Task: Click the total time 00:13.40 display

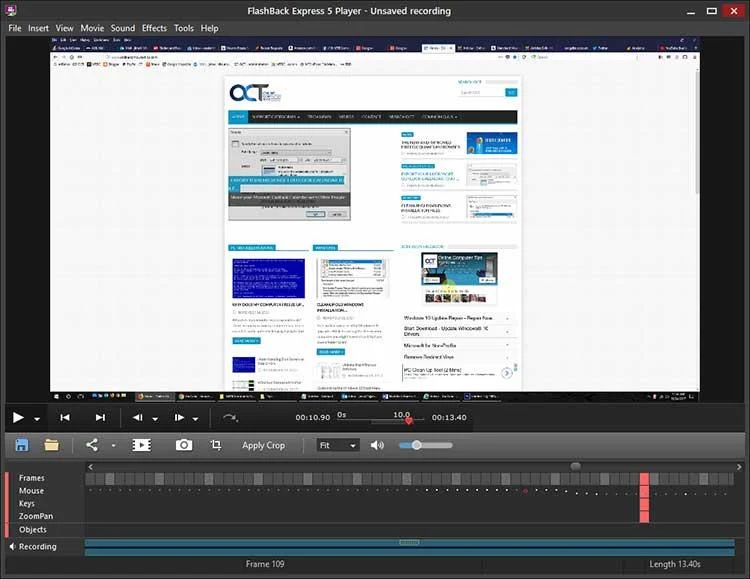Action: pyautogui.click(x=449, y=418)
